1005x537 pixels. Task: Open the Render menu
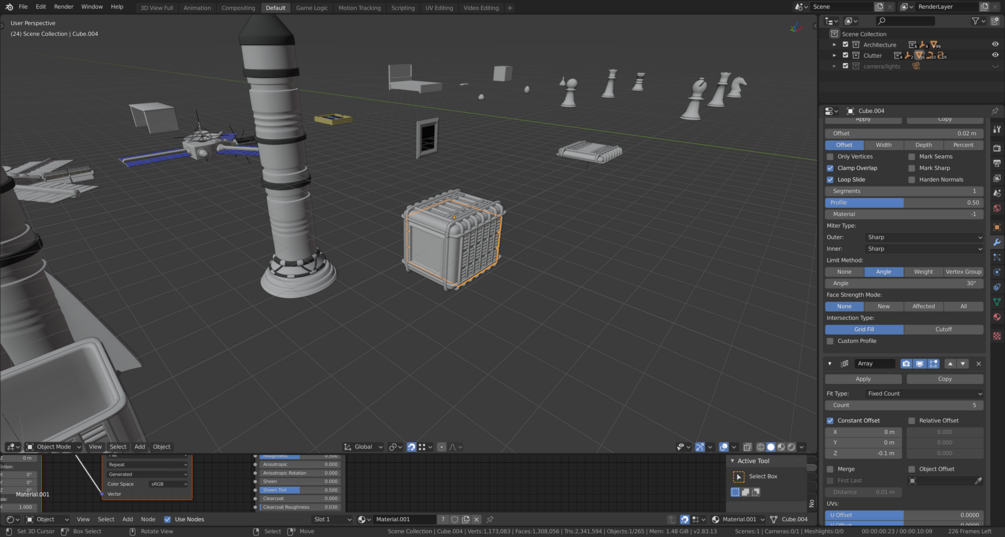63,6
